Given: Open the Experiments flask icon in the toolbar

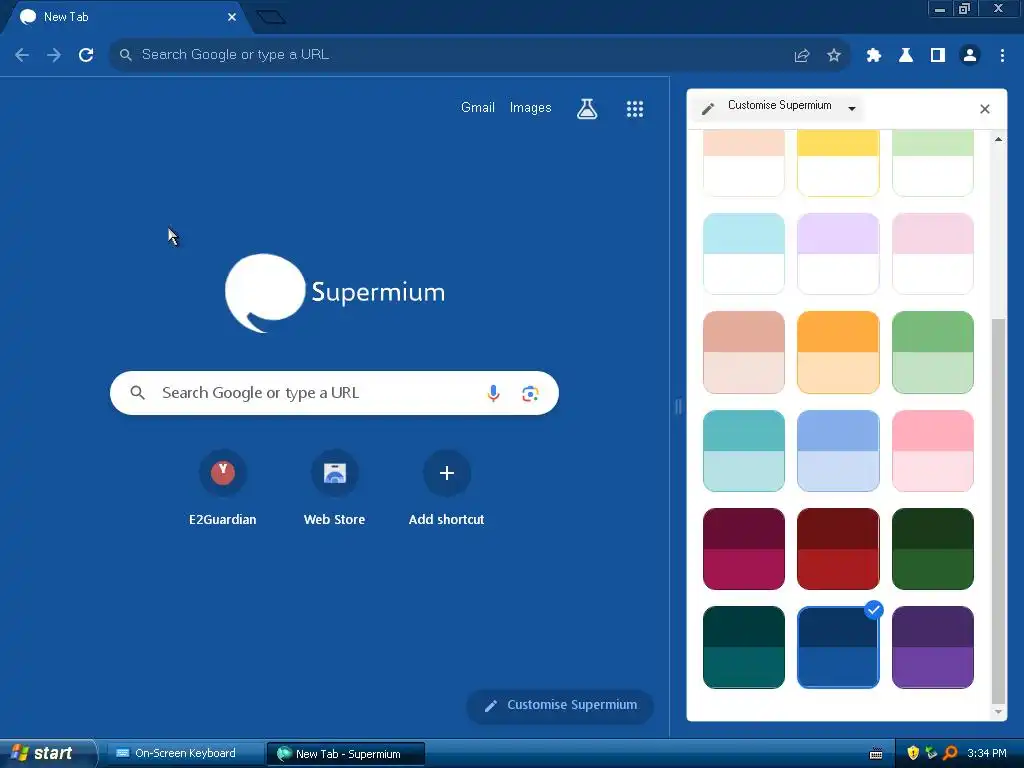Looking at the screenshot, I should 906,56.
